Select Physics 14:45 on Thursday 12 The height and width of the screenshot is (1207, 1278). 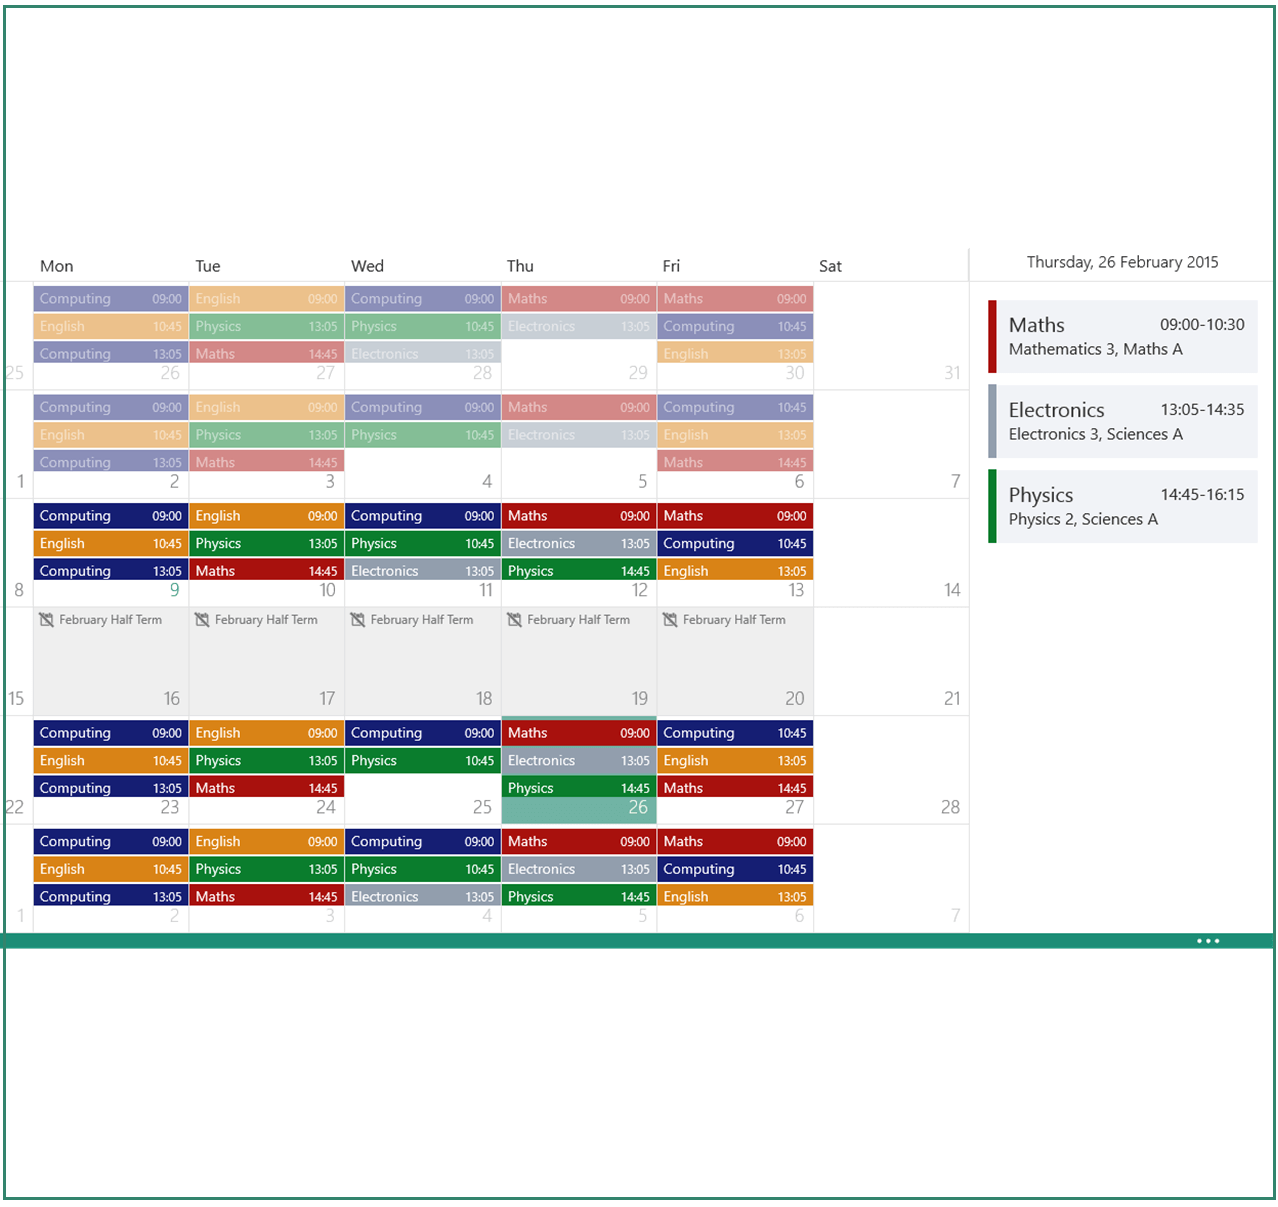click(x=579, y=570)
